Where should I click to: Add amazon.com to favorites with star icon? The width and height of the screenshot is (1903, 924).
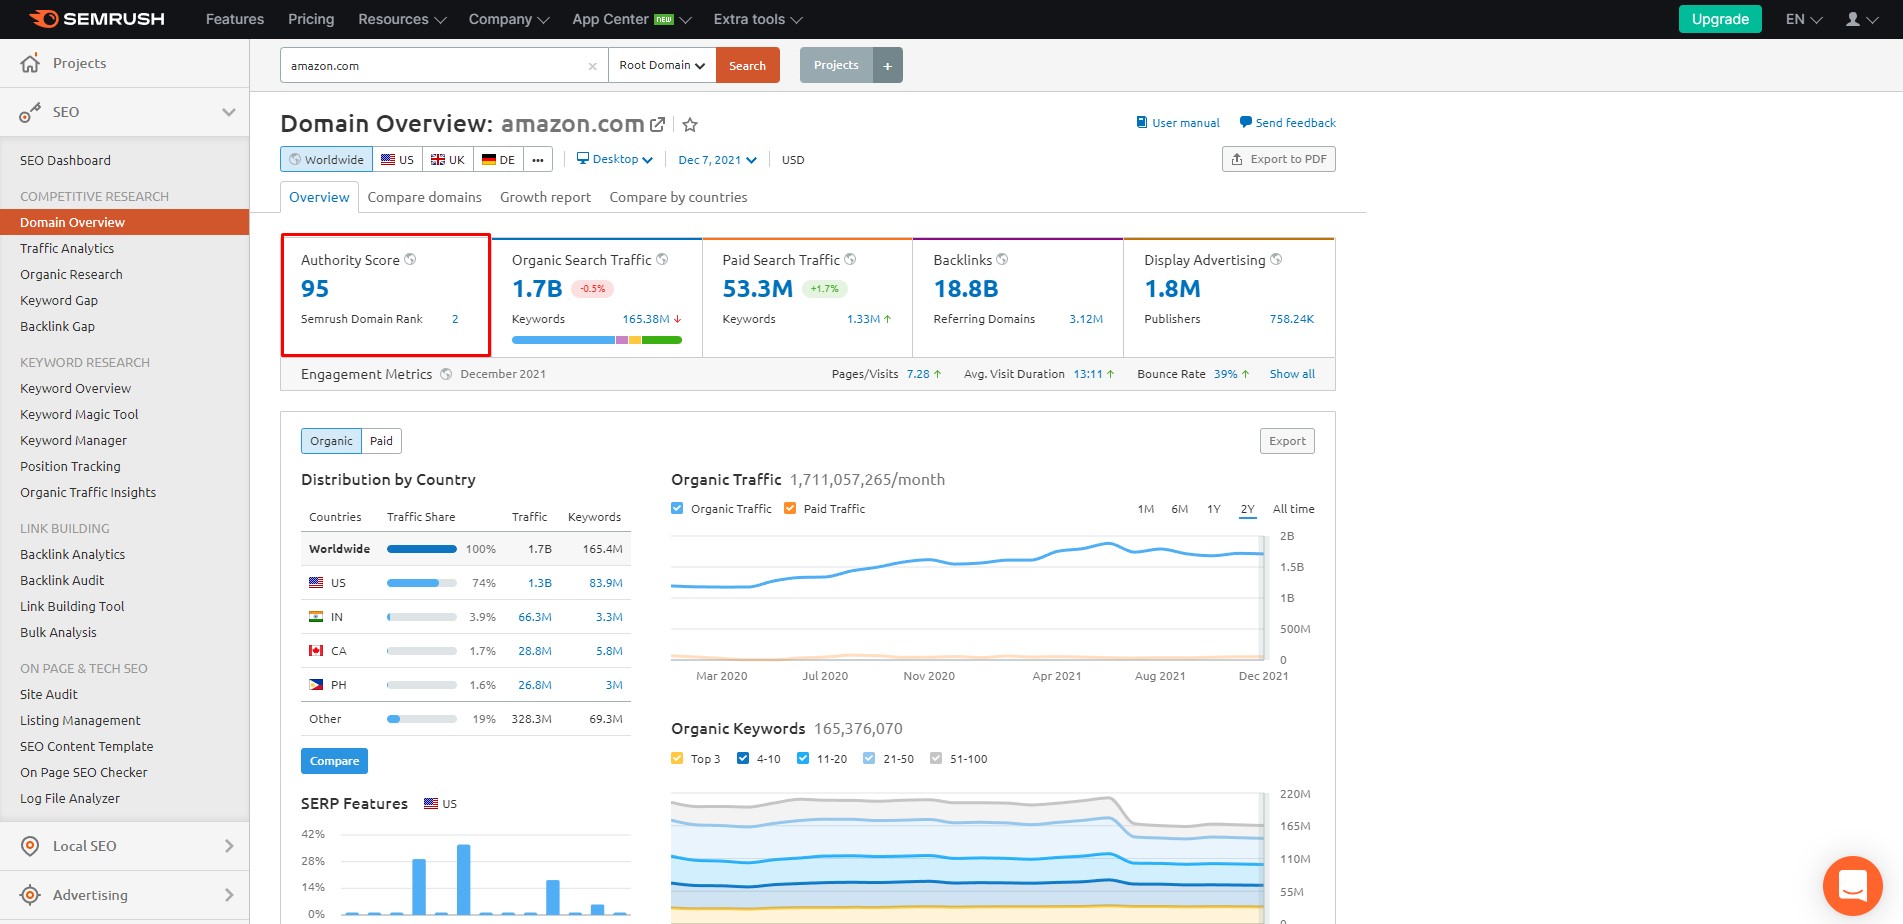coord(690,125)
